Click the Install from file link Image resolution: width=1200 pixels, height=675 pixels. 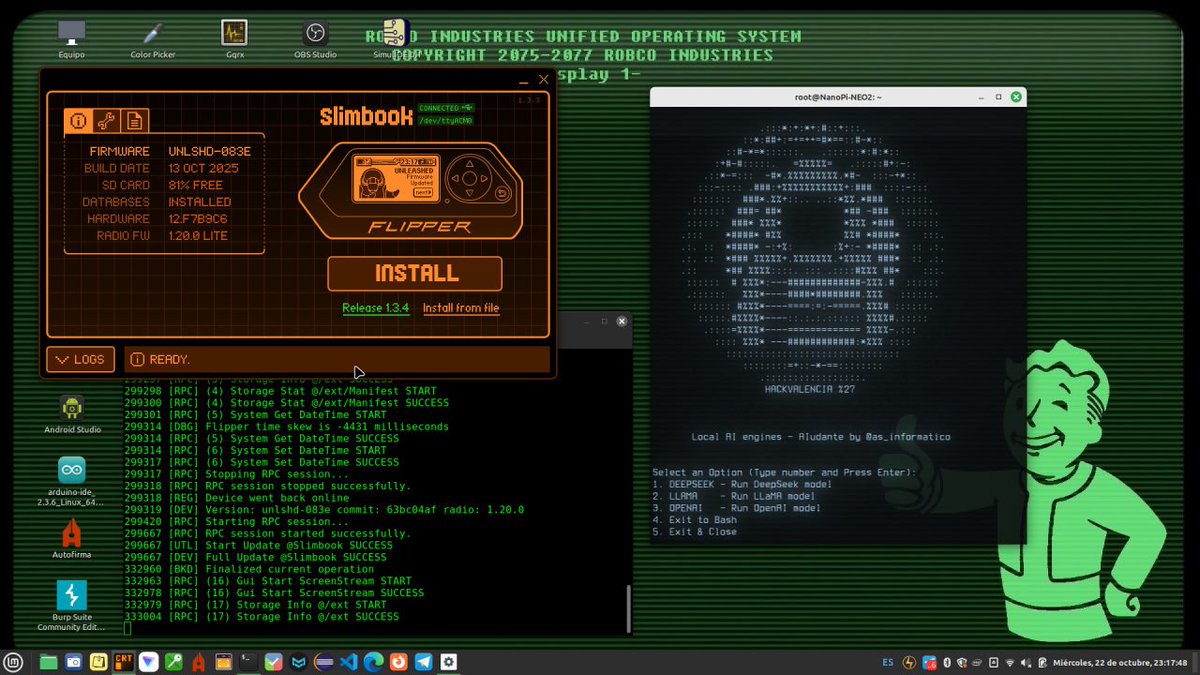(461, 308)
